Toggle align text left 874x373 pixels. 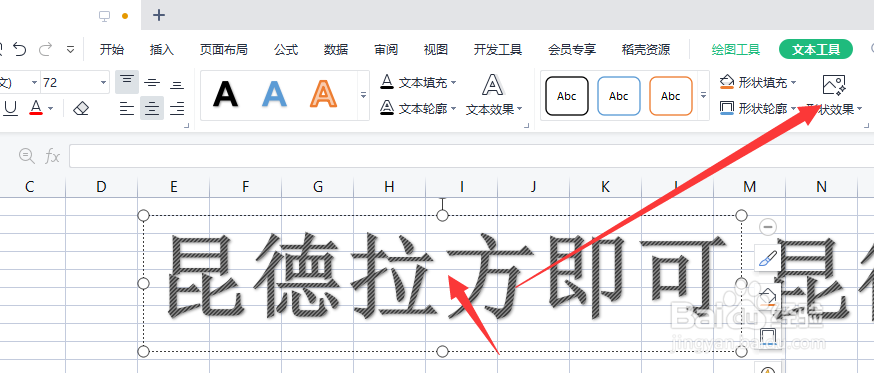point(127,108)
